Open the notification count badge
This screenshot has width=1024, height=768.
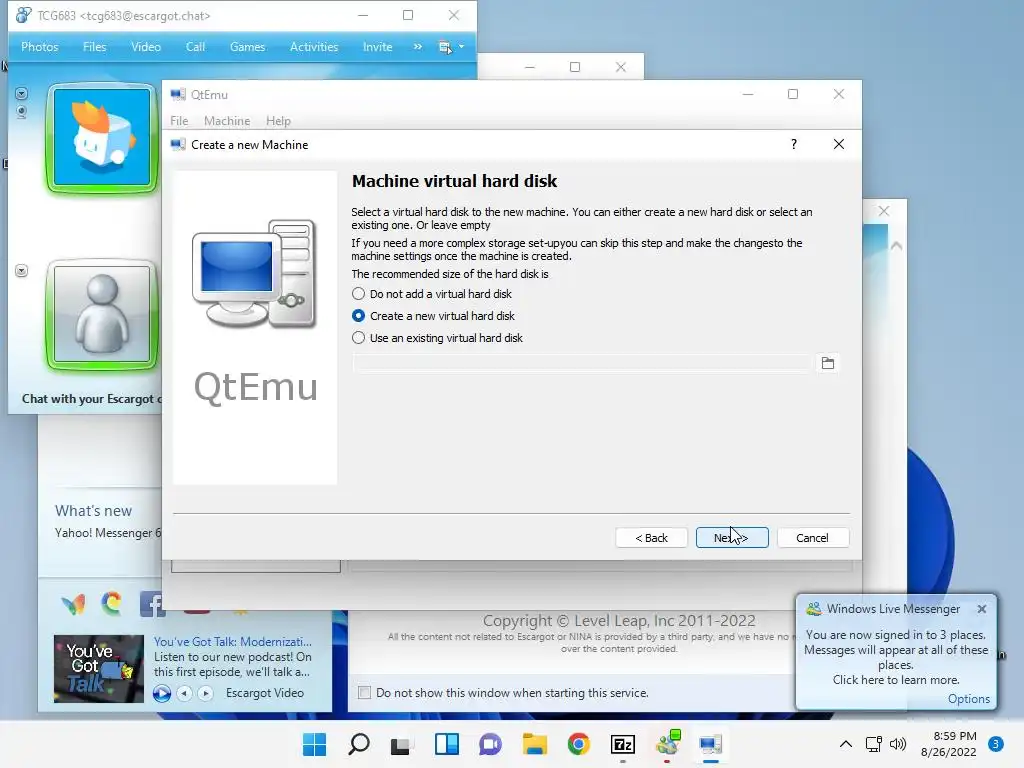996,744
